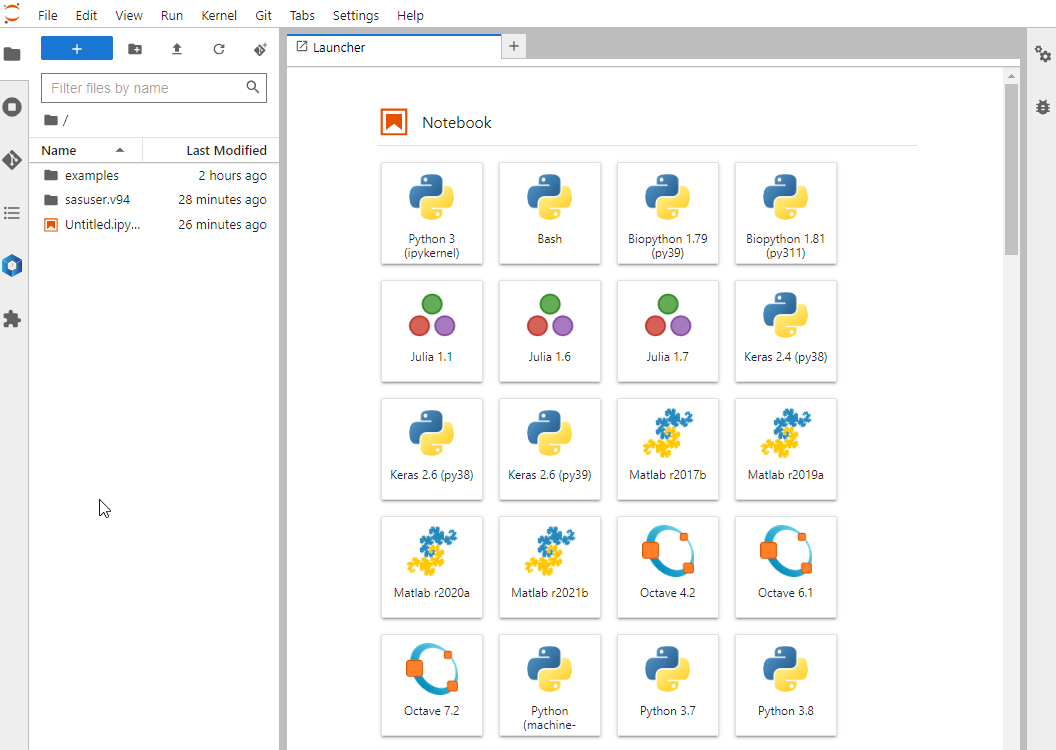This screenshot has width=1056, height=750.
Task: Refresh the file list
Action: pyautogui.click(x=219, y=49)
